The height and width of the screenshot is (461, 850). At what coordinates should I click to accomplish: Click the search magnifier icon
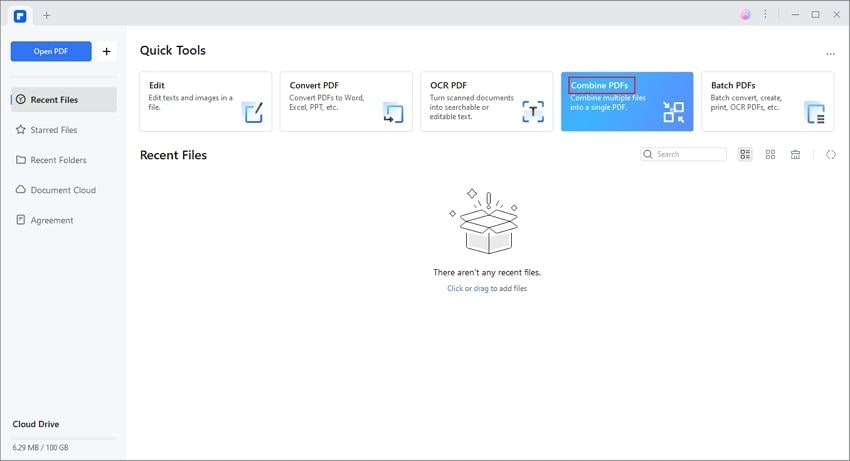[x=648, y=154]
